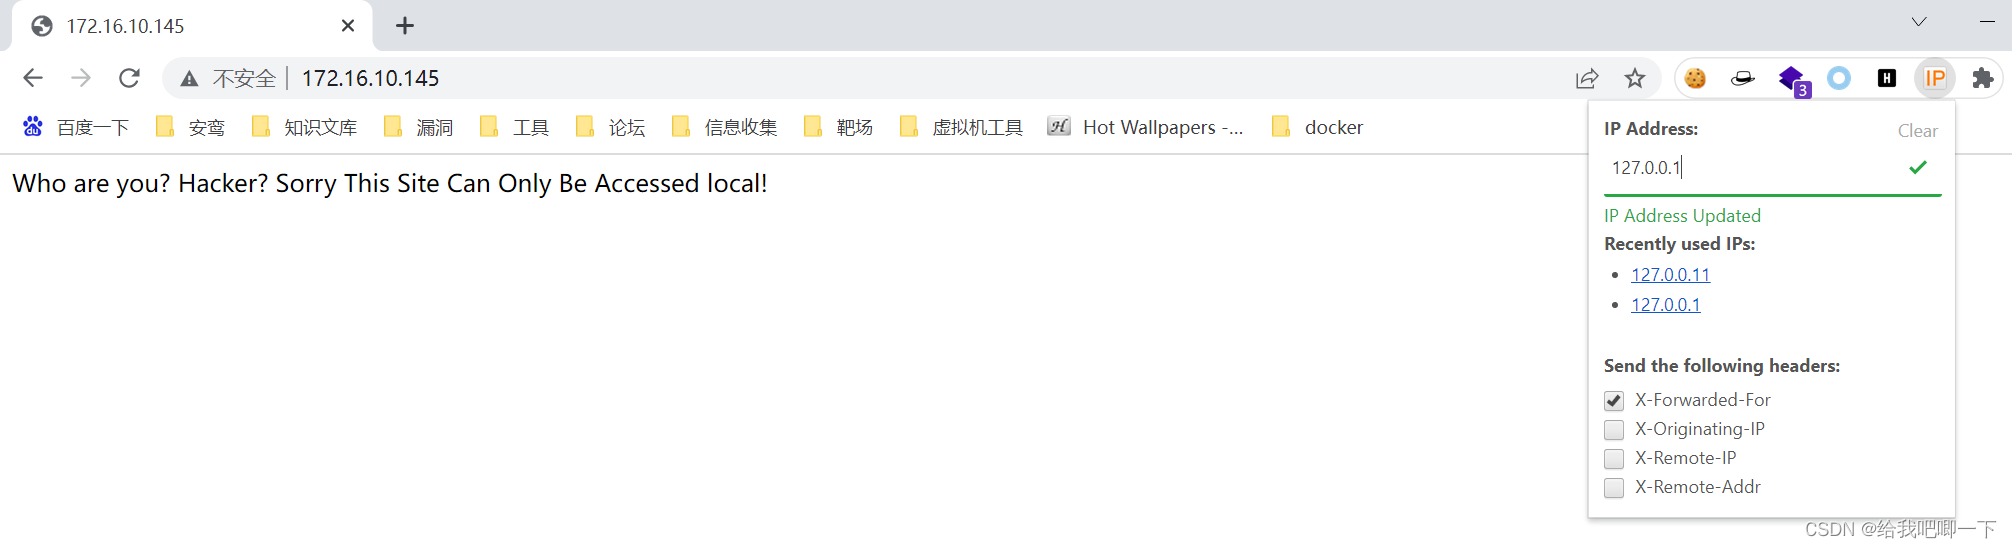This screenshot has height=548, width=2012.
Task: Bookmark this page with the star icon
Action: [1635, 78]
